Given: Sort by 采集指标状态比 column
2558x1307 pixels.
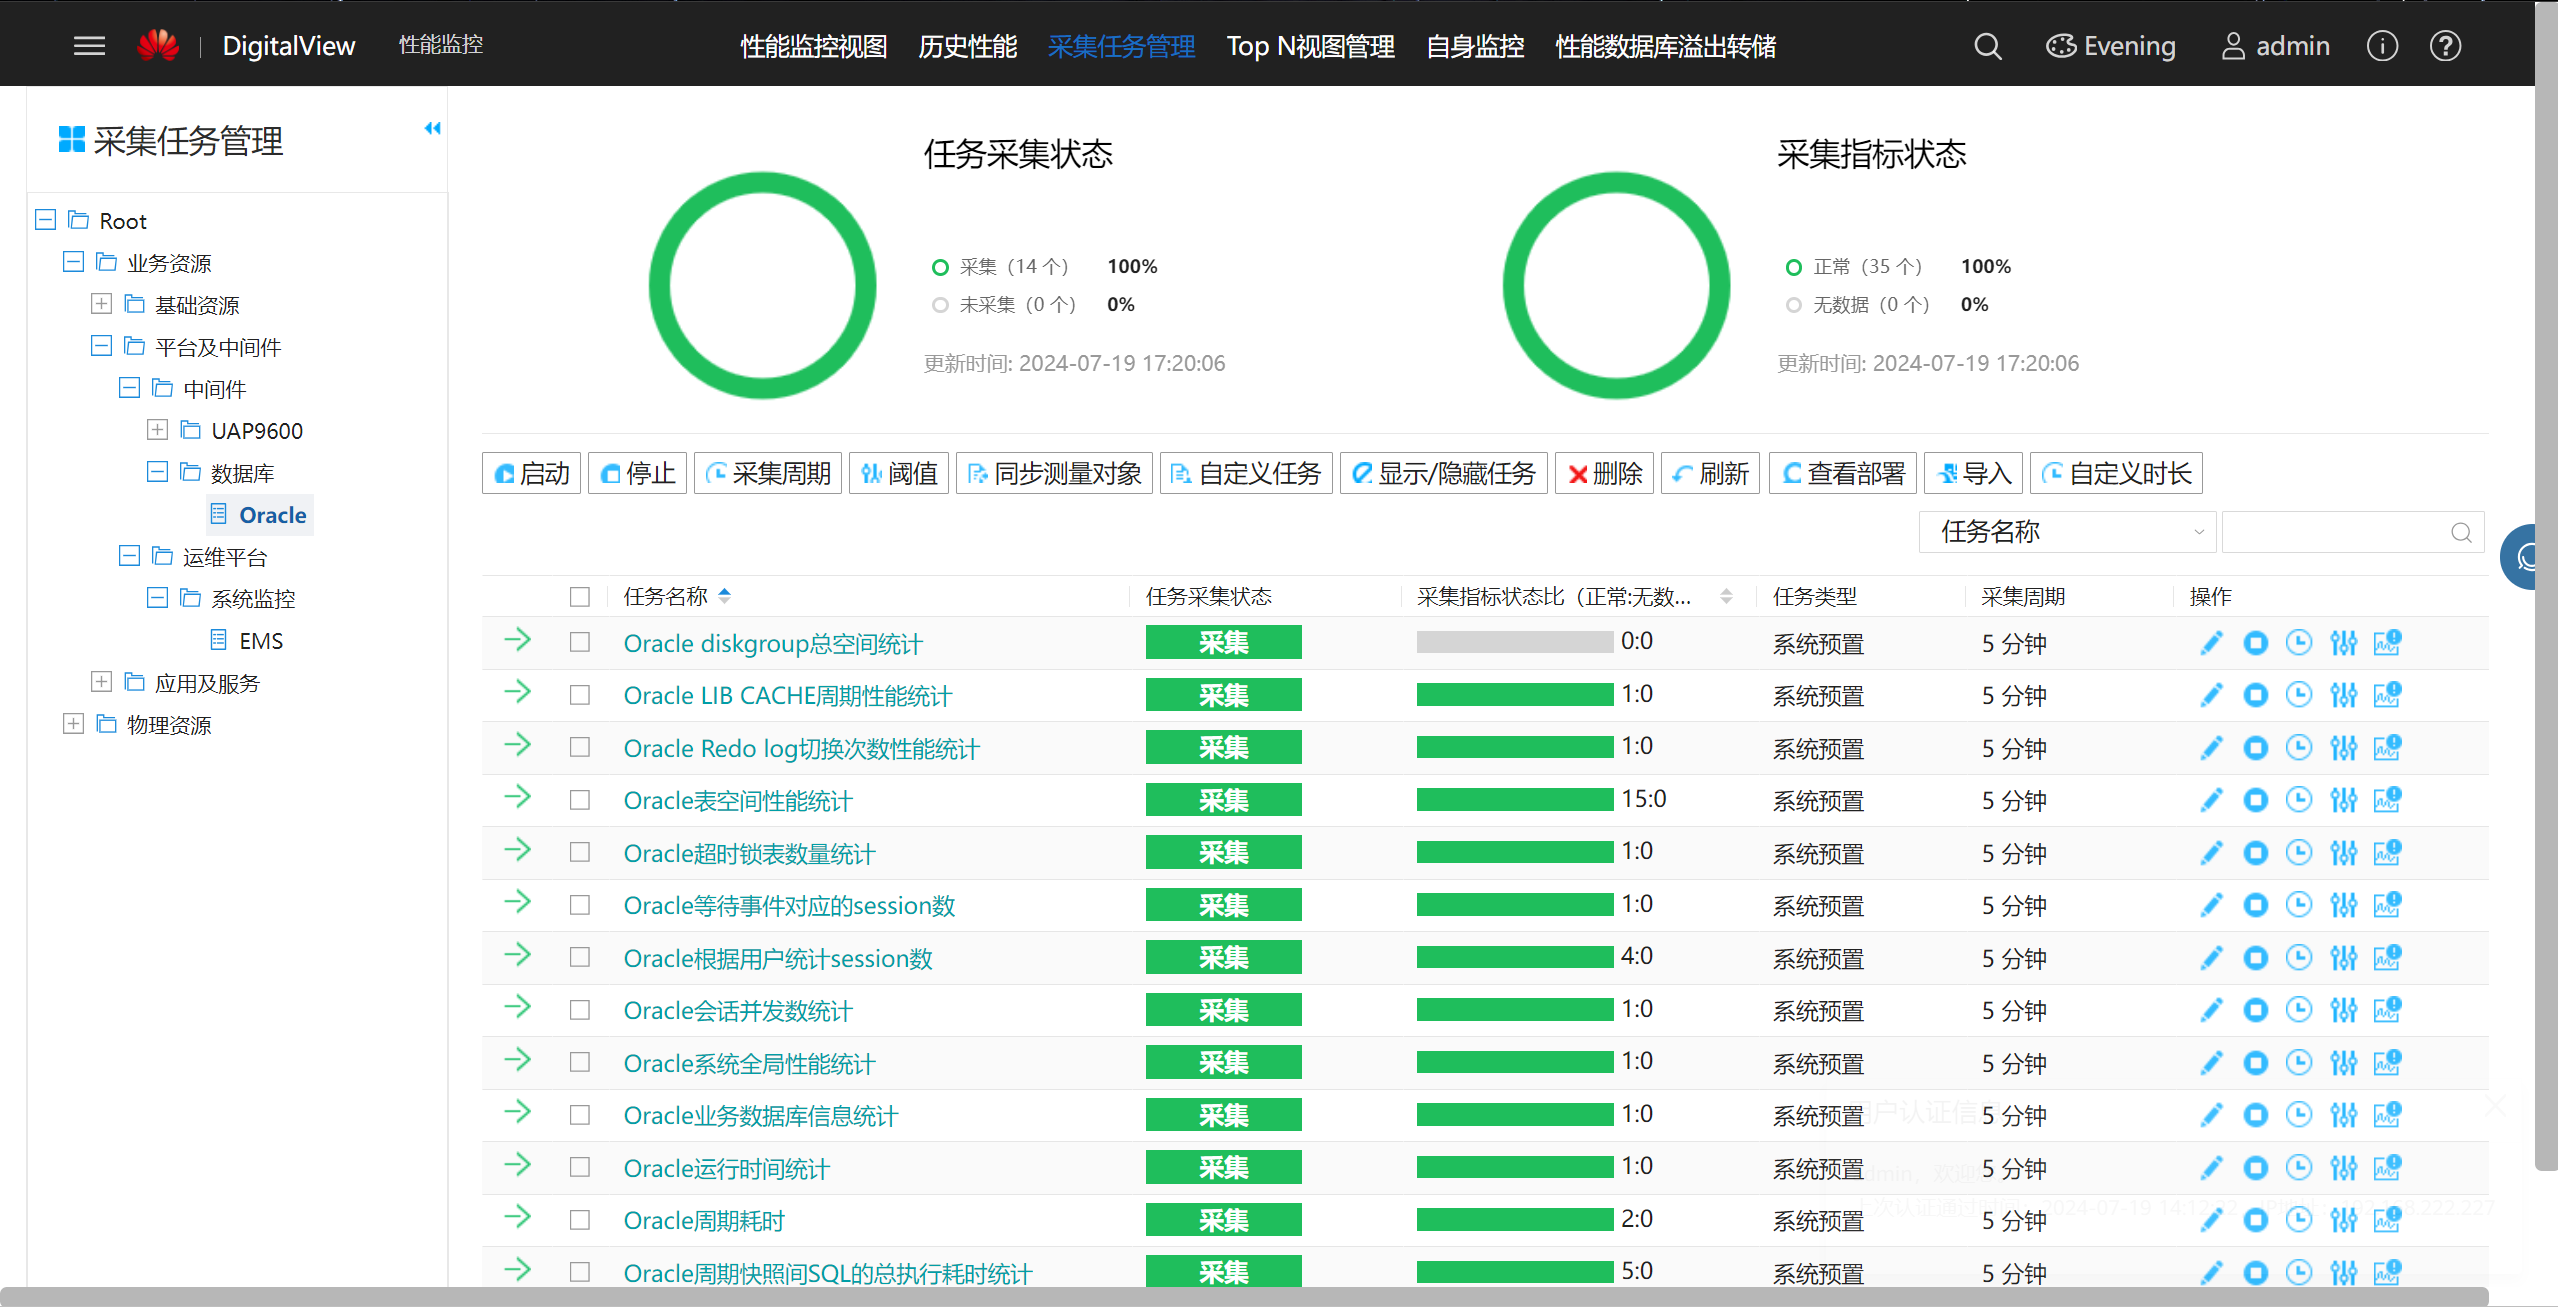Looking at the screenshot, I should 1726,597.
